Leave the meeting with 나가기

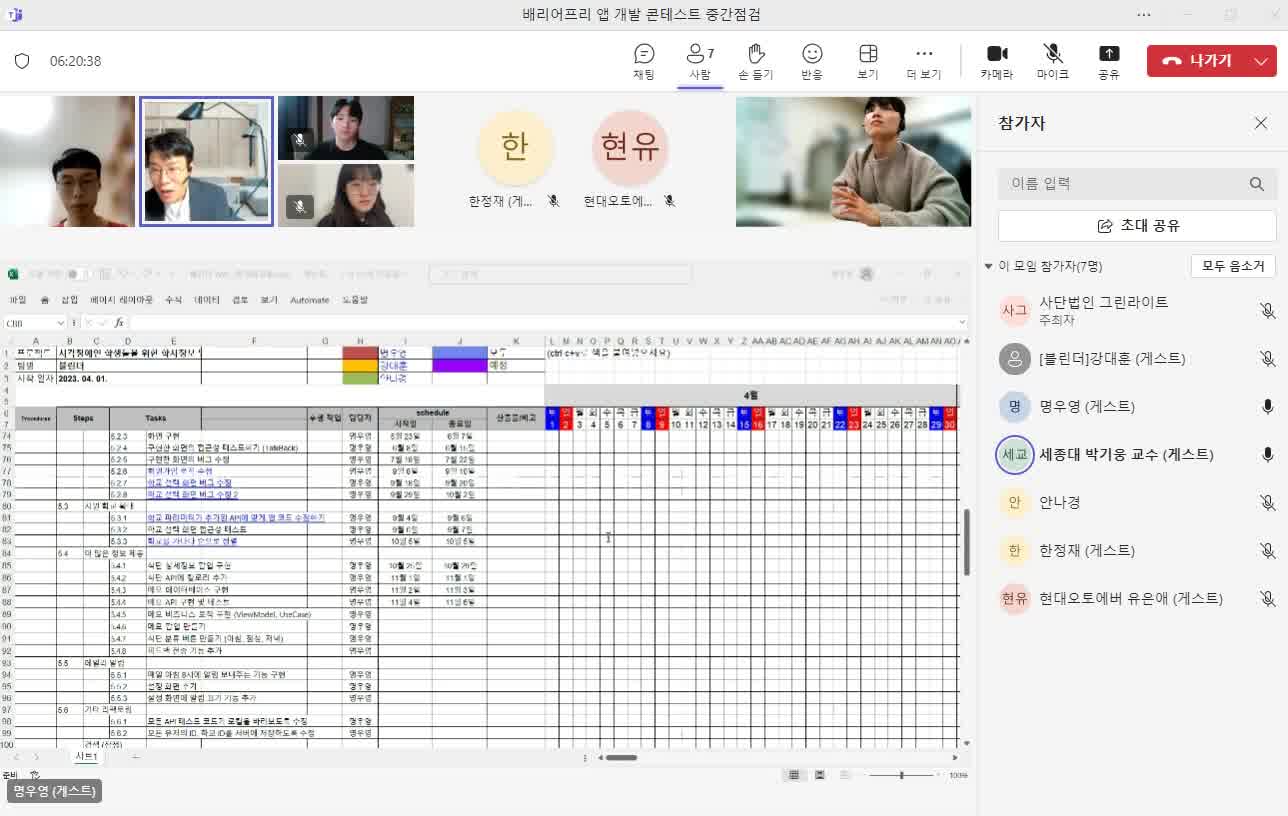[x=1197, y=61]
